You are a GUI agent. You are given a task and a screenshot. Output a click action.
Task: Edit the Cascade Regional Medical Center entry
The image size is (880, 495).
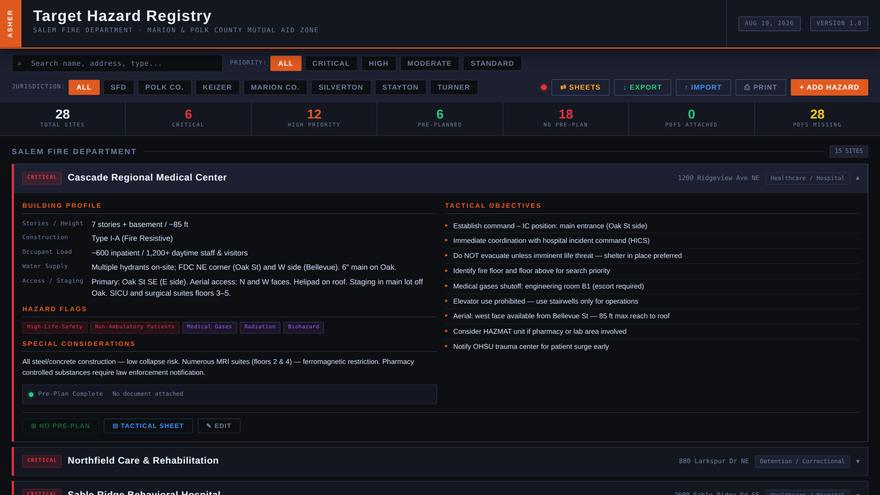point(219,426)
